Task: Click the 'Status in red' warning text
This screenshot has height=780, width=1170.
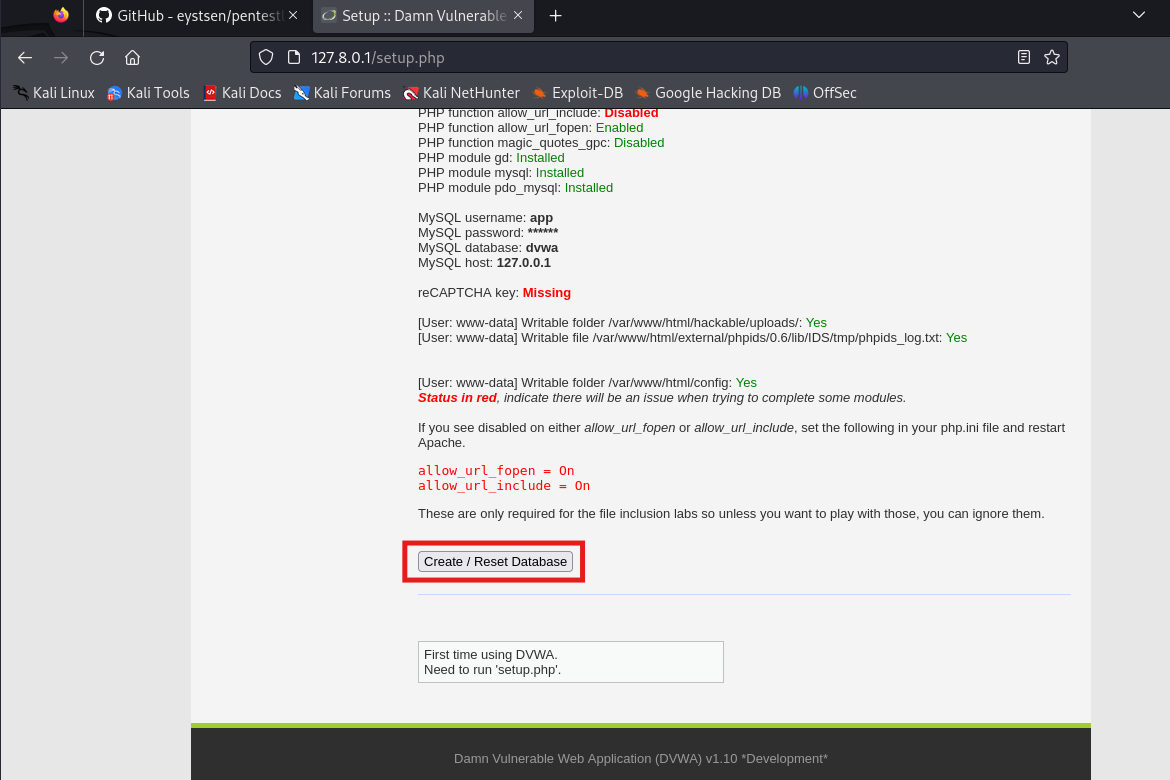Action: tap(457, 398)
